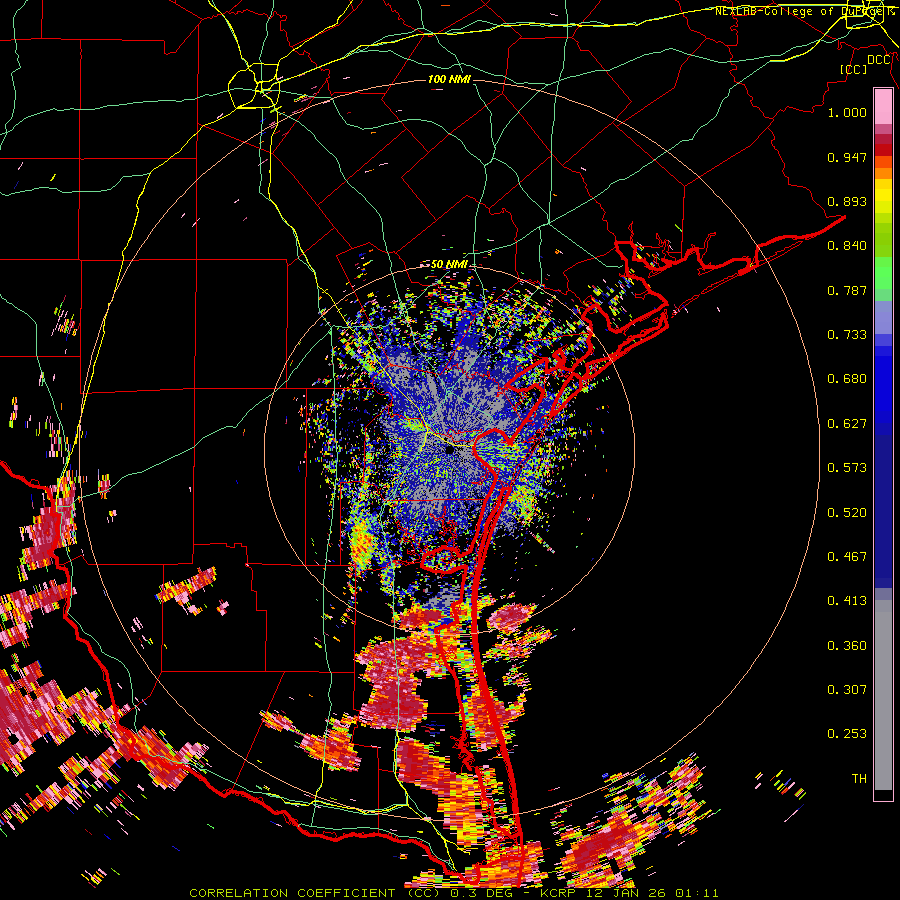Click the TH threshold label
This screenshot has width=900, height=900.
(x=859, y=779)
